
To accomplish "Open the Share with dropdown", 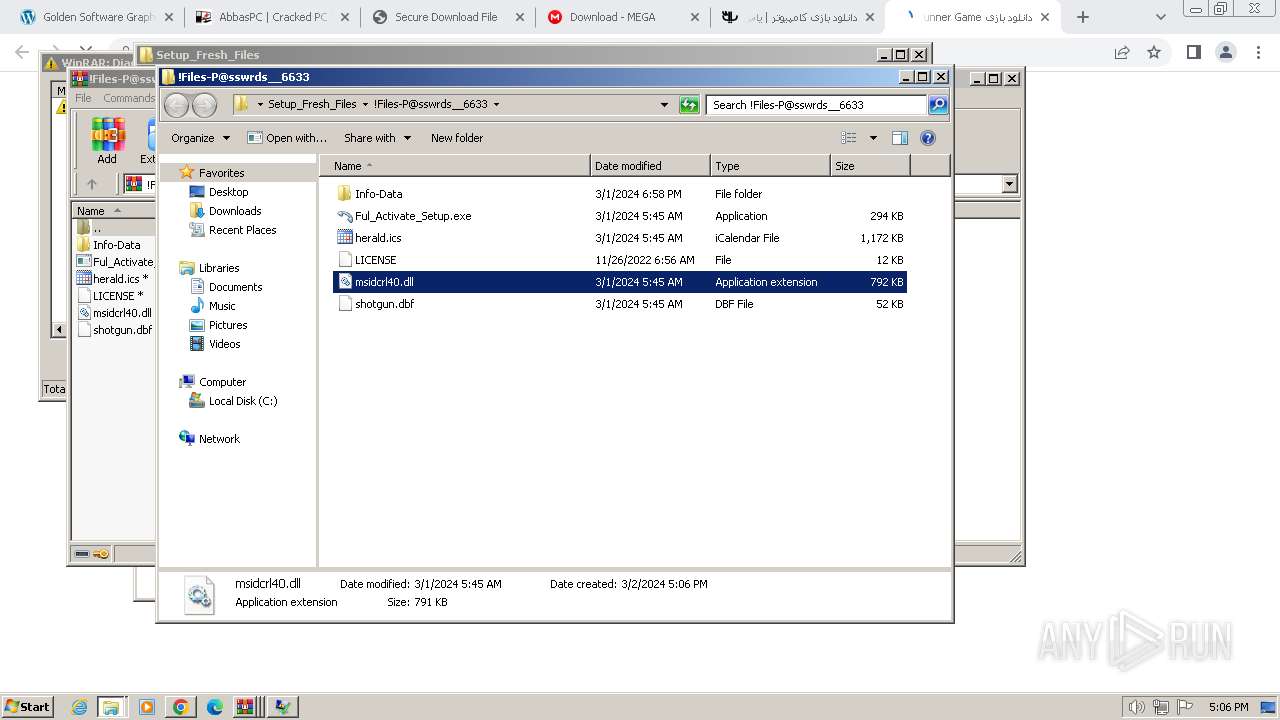I will (x=377, y=138).
